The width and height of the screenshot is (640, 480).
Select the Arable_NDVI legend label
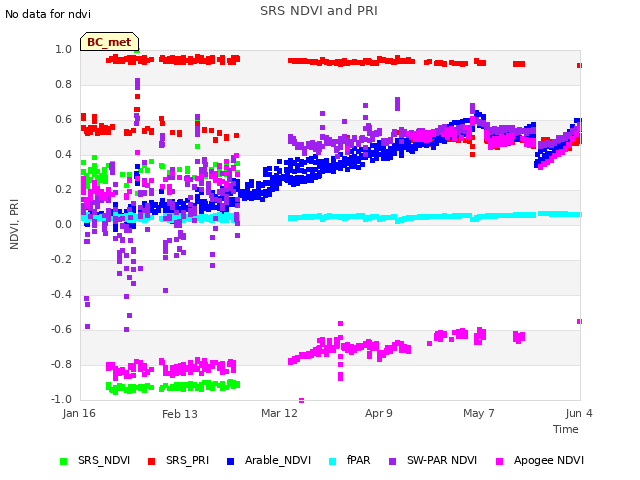(x=278, y=460)
